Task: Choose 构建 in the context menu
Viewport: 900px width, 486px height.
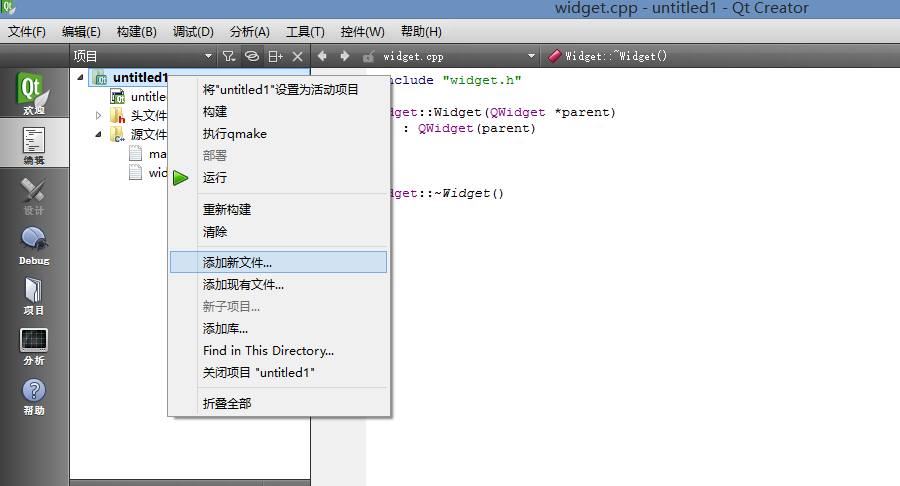Action: point(278,112)
